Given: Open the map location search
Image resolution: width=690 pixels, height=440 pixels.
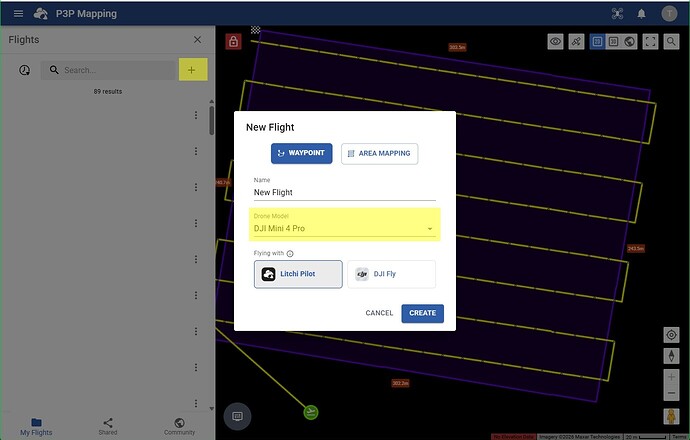Looking at the screenshot, I should 671,42.
